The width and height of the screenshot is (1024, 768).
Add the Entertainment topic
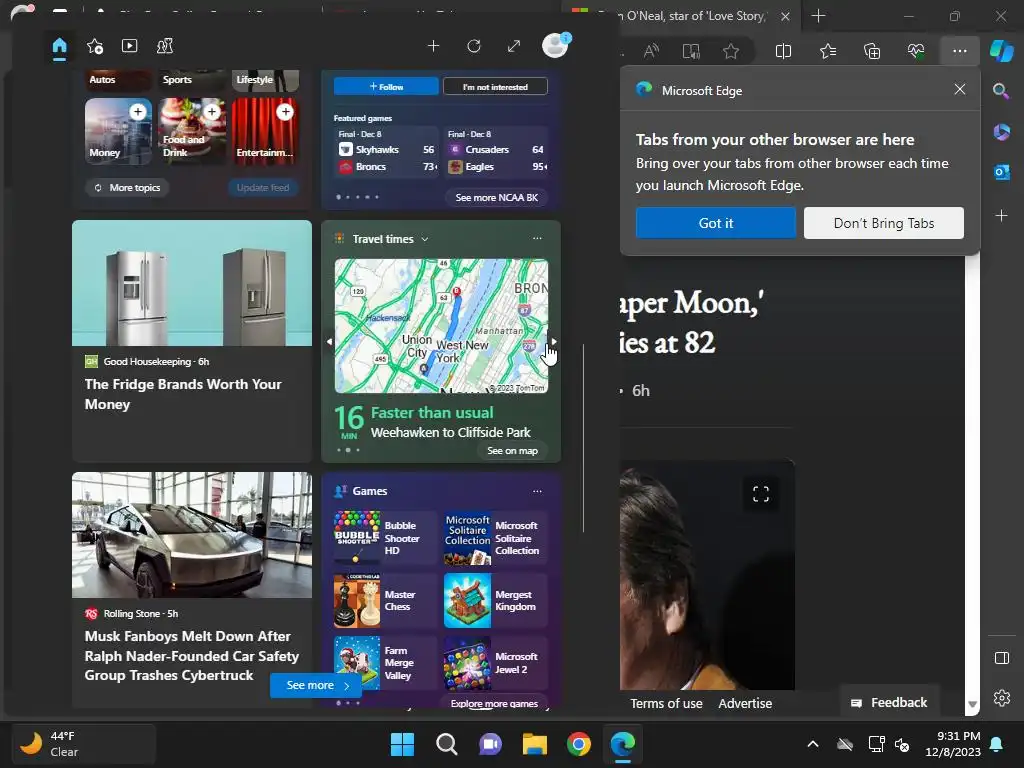point(285,112)
